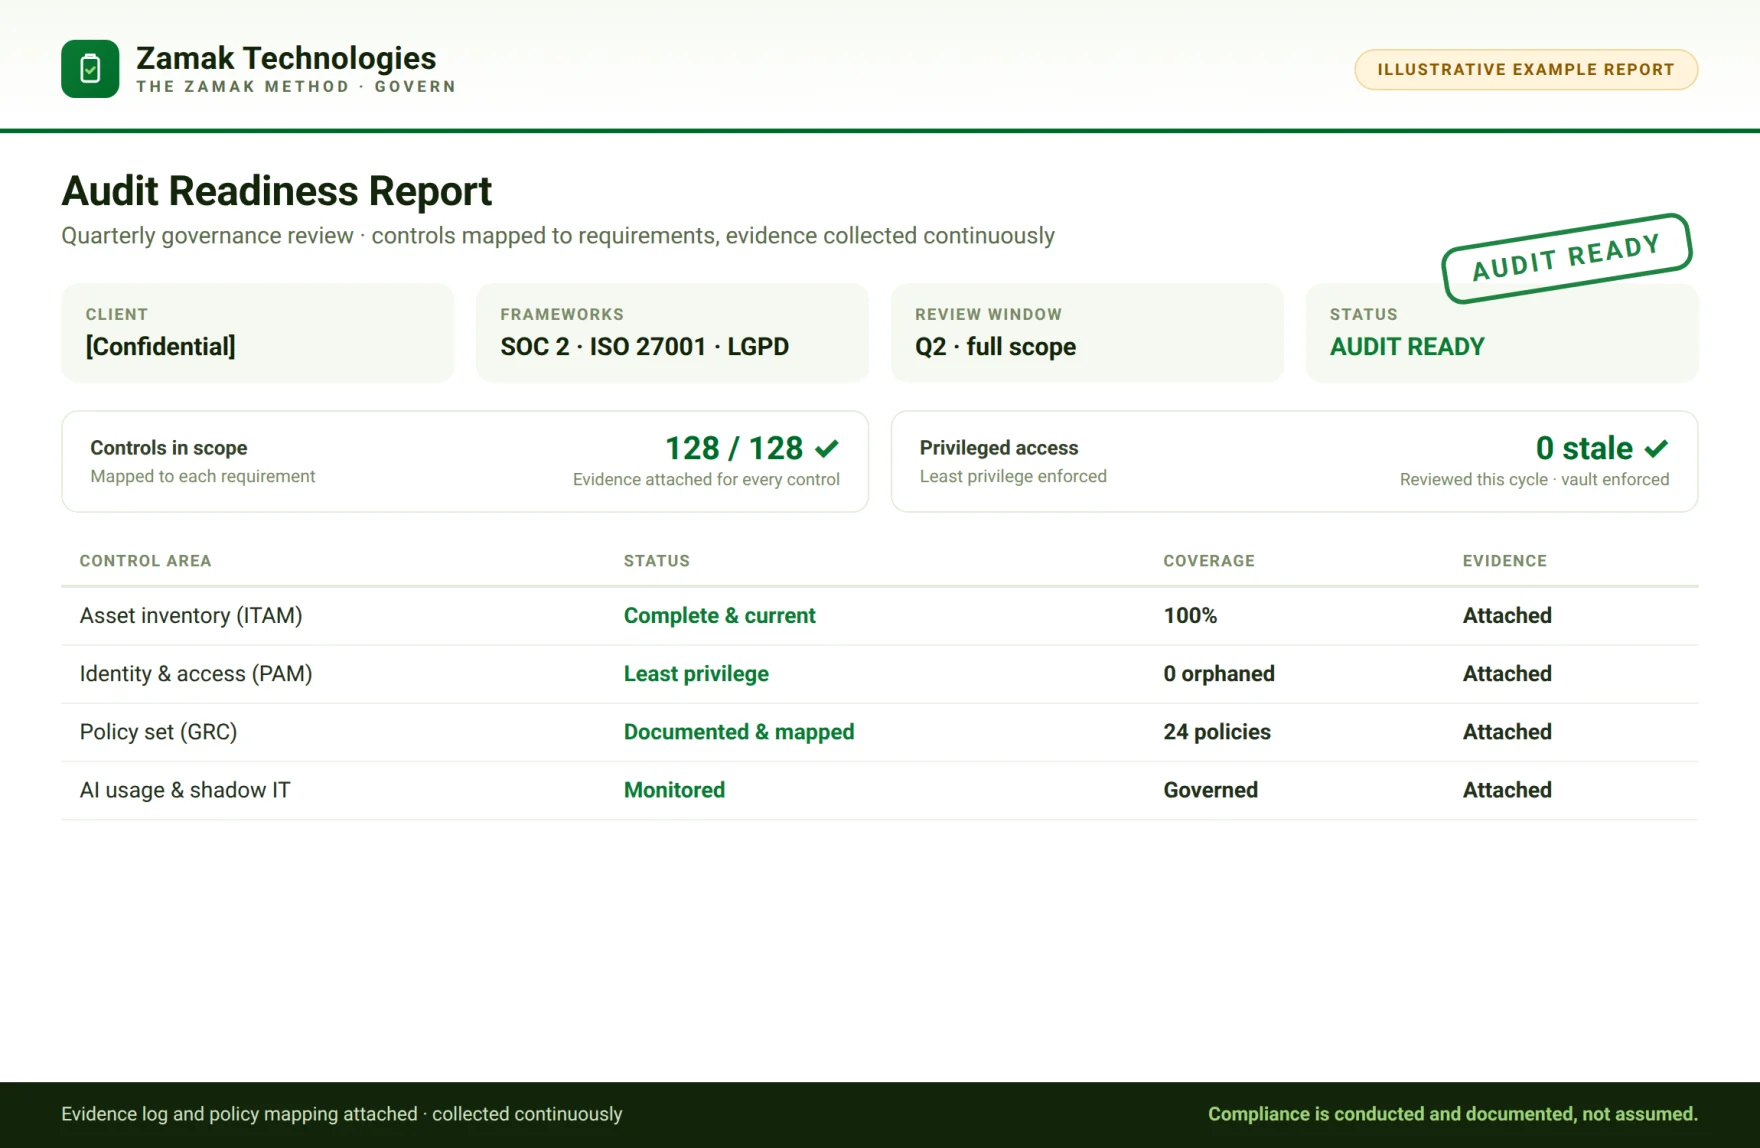
Task: Click the Control Area column header
Action: pyautogui.click(x=146, y=561)
